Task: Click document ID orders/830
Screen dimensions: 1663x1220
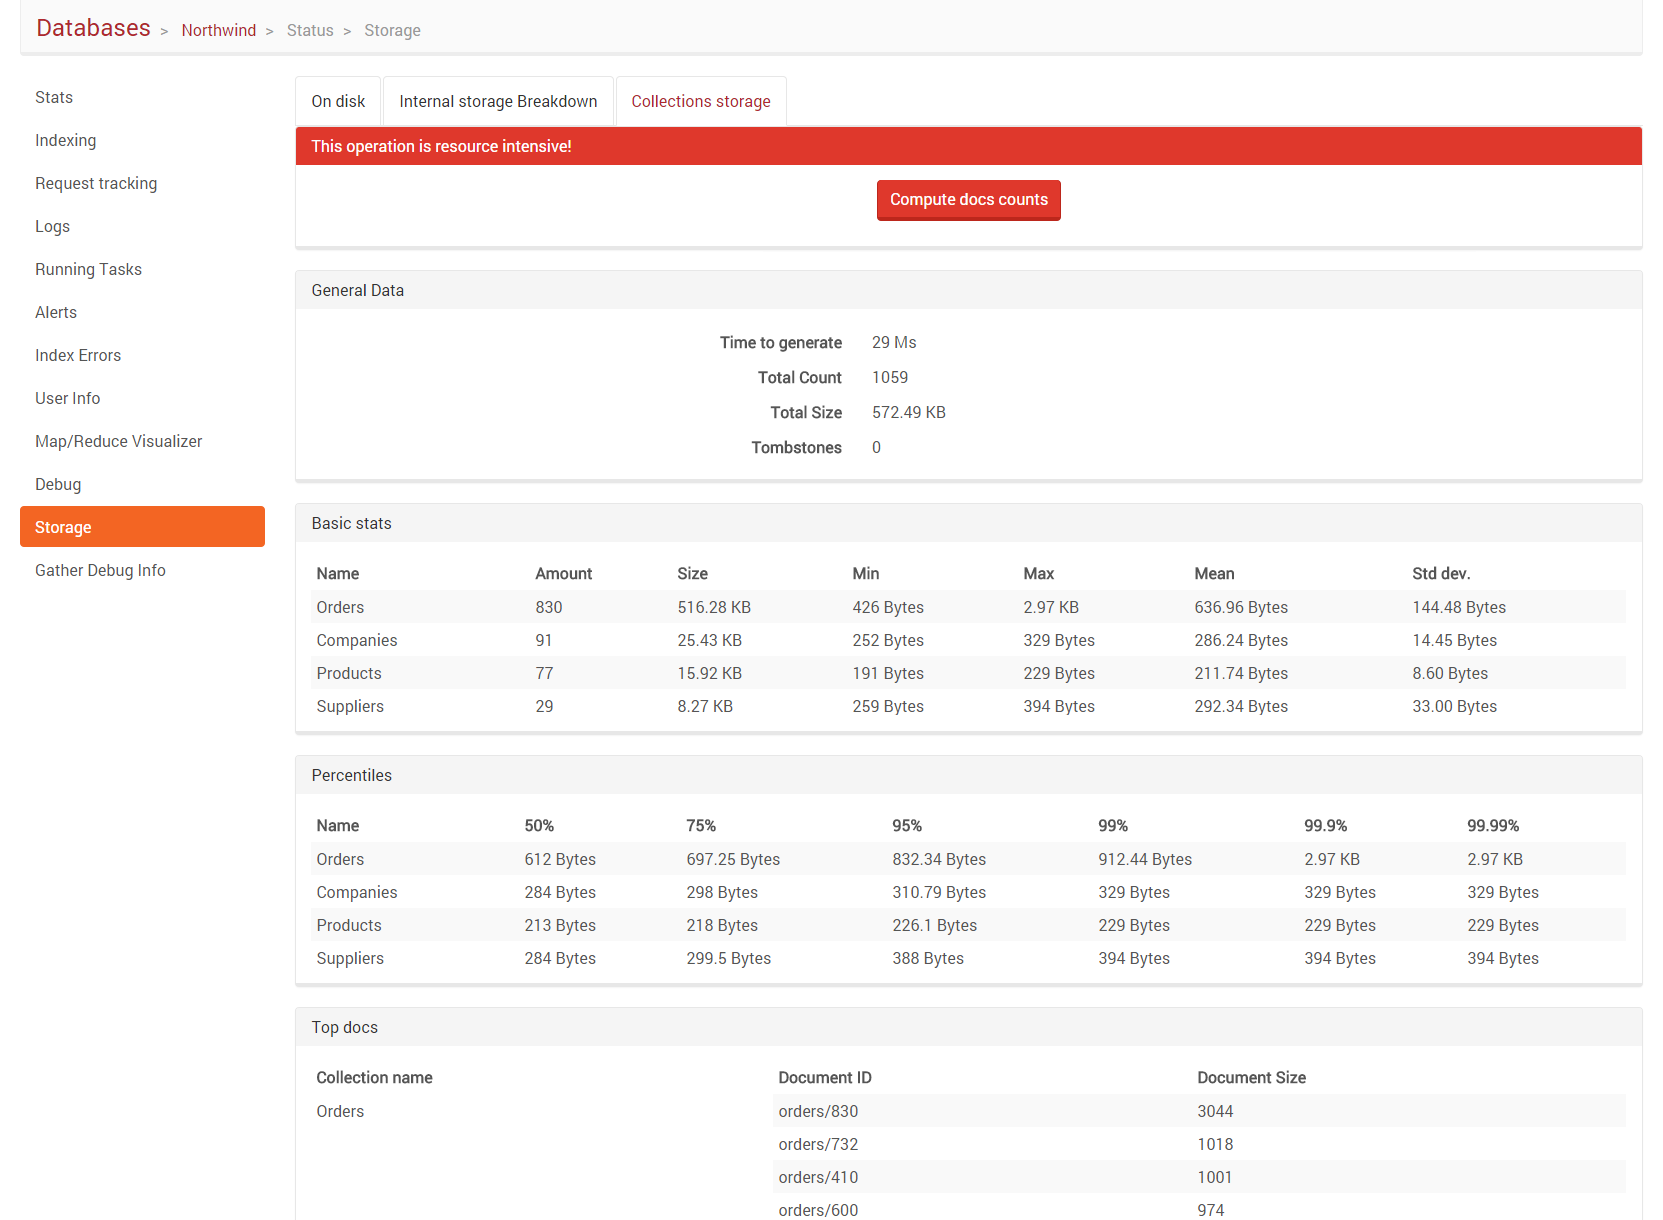Action: 818,1111
